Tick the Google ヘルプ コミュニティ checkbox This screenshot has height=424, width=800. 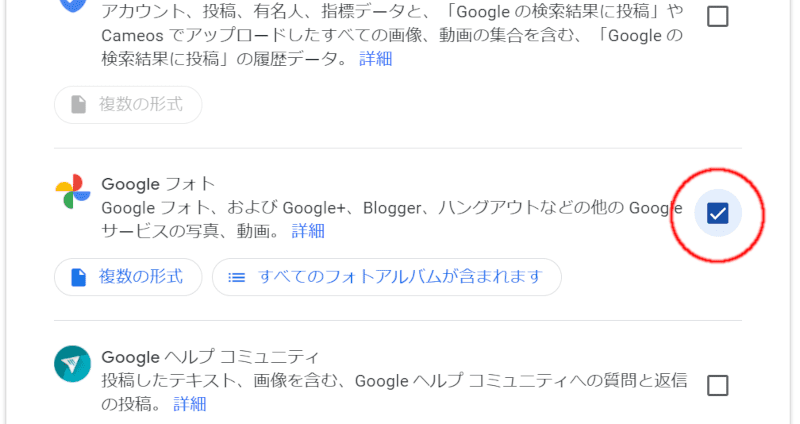tap(717, 385)
